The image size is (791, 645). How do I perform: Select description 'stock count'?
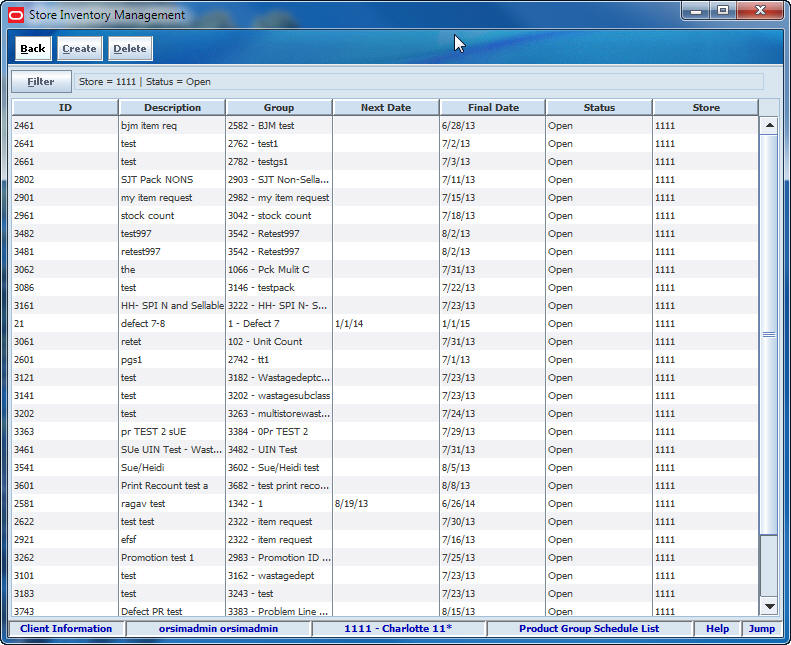pos(147,216)
